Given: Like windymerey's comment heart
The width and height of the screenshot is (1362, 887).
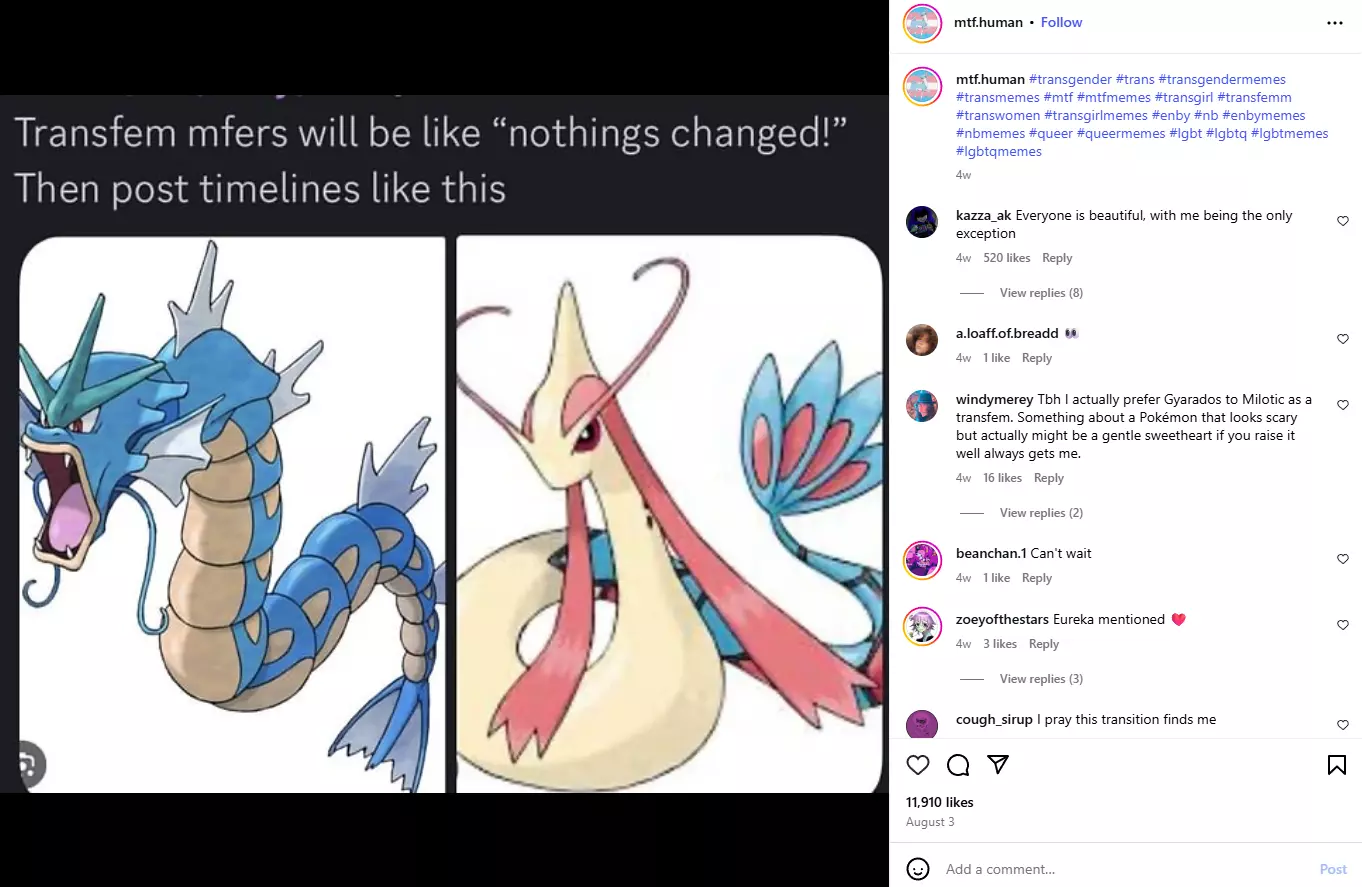Looking at the screenshot, I should coord(1343,405).
